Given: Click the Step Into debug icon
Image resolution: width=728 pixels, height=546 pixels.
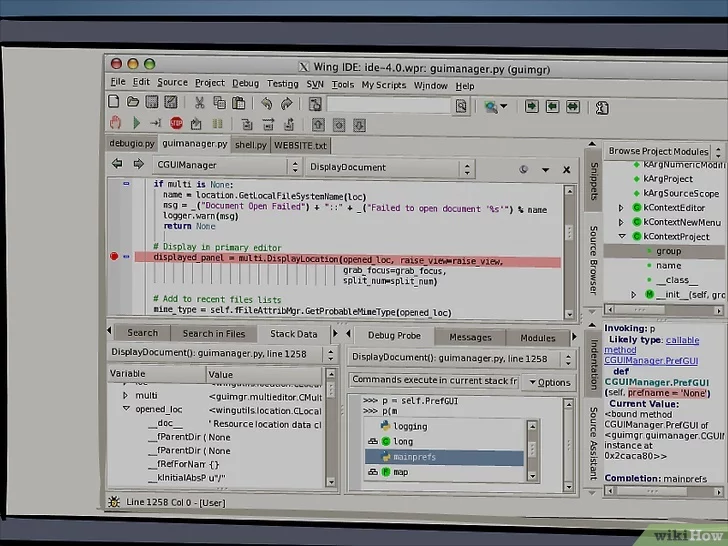Looking at the screenshot, I should point(247,124).
